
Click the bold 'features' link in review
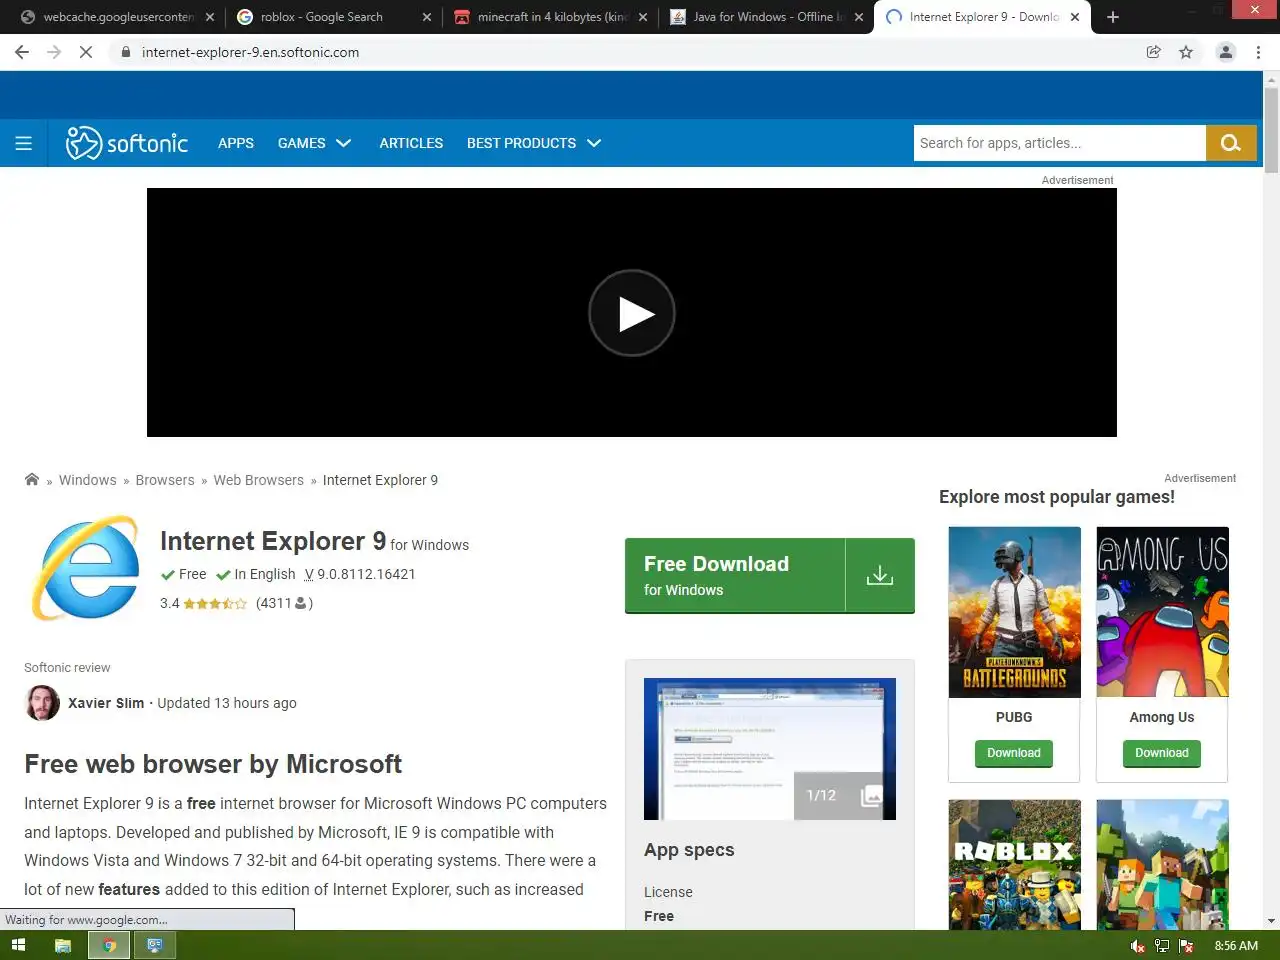point(129,889)
